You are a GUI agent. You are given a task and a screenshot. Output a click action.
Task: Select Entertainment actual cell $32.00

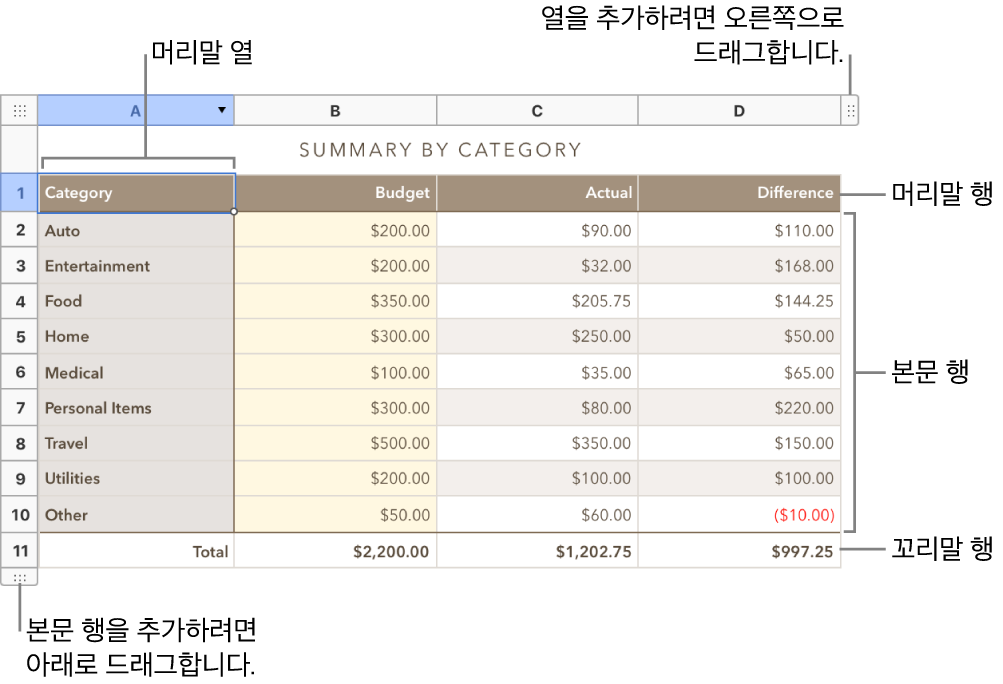coord(537,266)
